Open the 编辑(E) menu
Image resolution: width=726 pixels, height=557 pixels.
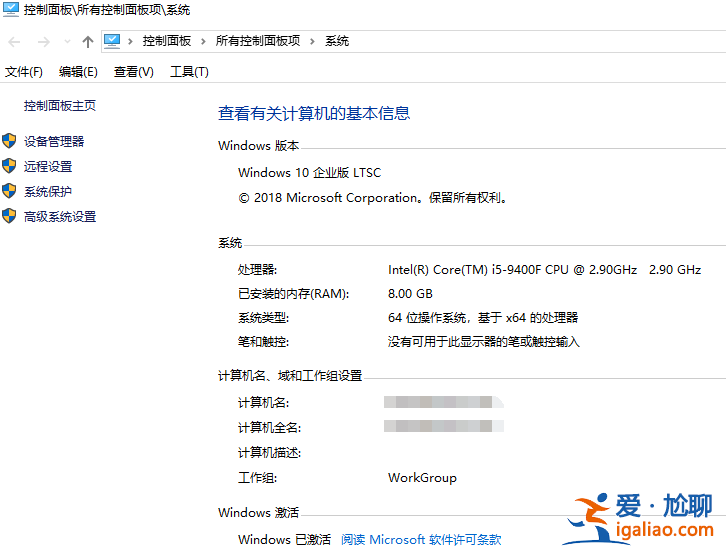tap(78, 72)
